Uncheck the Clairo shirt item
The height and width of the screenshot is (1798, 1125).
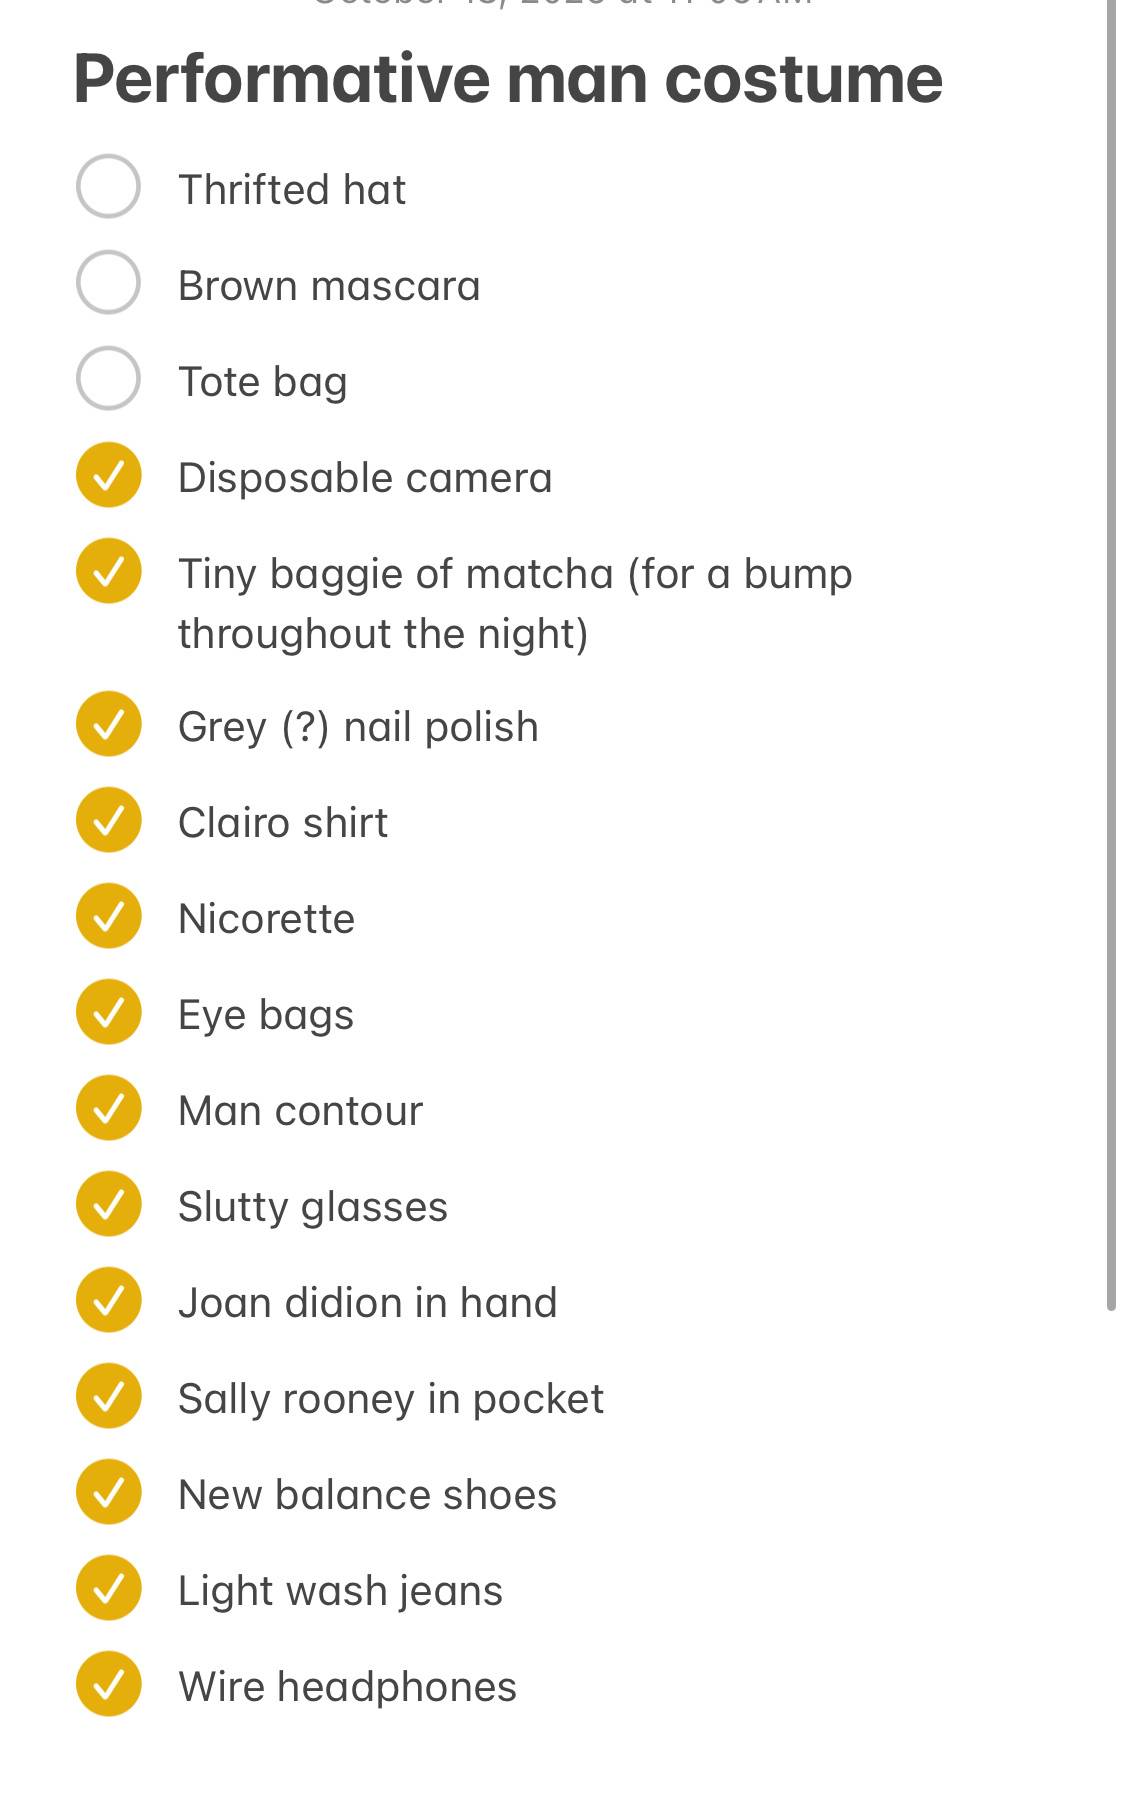click(x=108, y=820)
